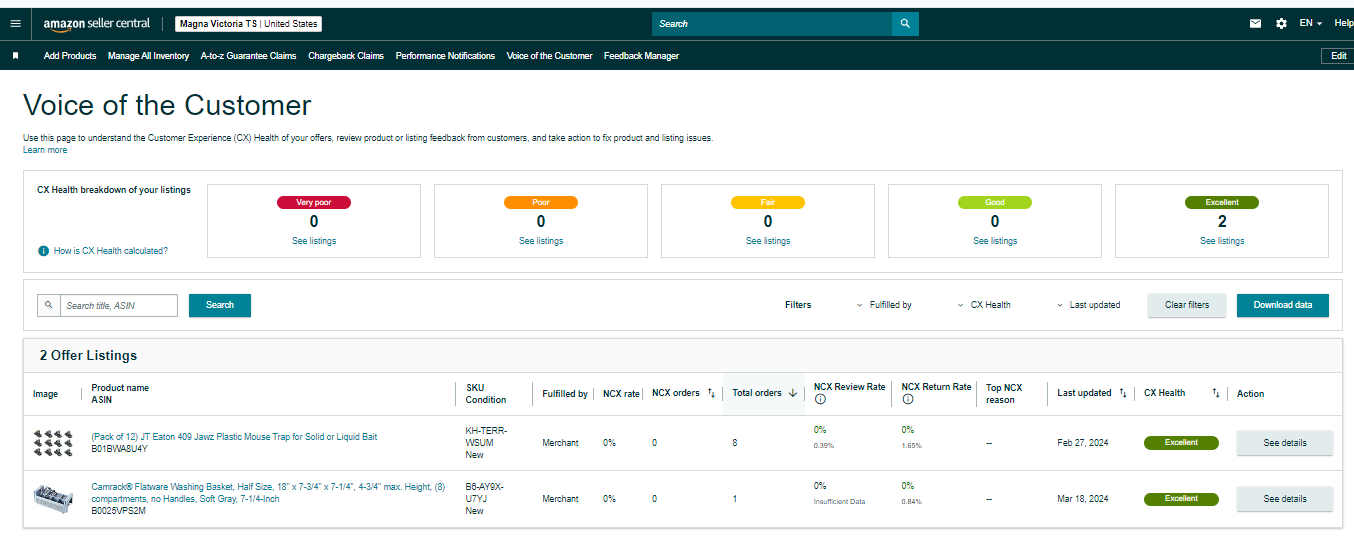Open Performance Notifications
Image resolution: width=1354 pixels, height=541 pixels.
point(445,56)
